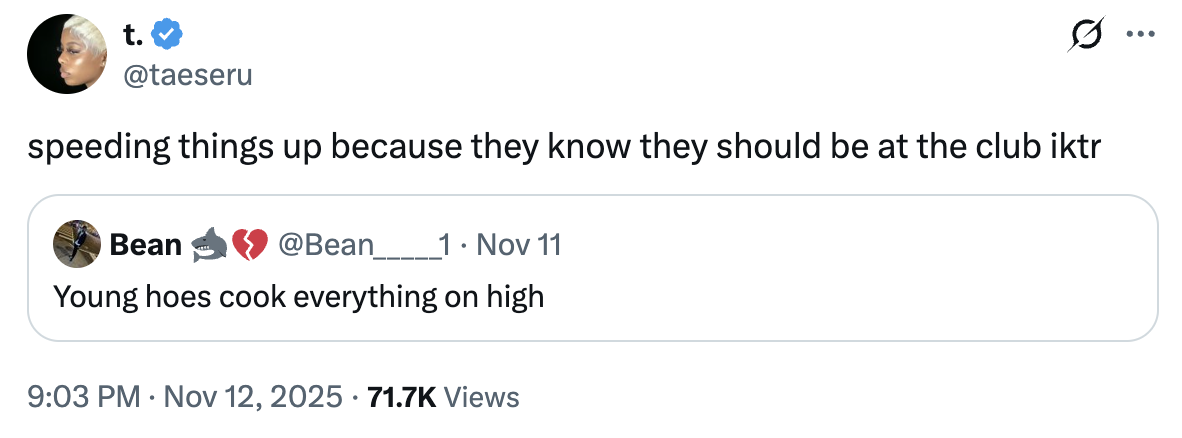The image size is (1182, 438).
Task: Open the three-dot more options menu
Action: pos(1138,37)
